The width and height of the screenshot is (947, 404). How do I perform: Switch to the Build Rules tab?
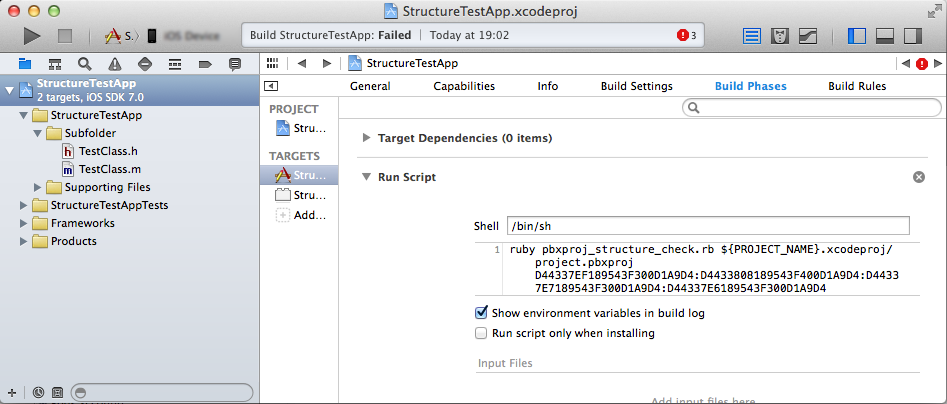point(857,86)
